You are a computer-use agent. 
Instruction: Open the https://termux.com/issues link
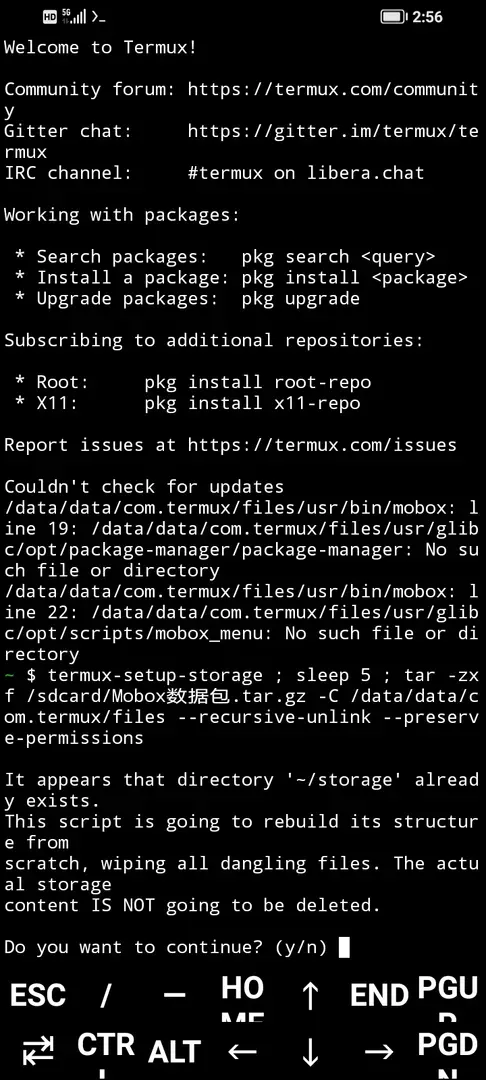coord(322,445)
